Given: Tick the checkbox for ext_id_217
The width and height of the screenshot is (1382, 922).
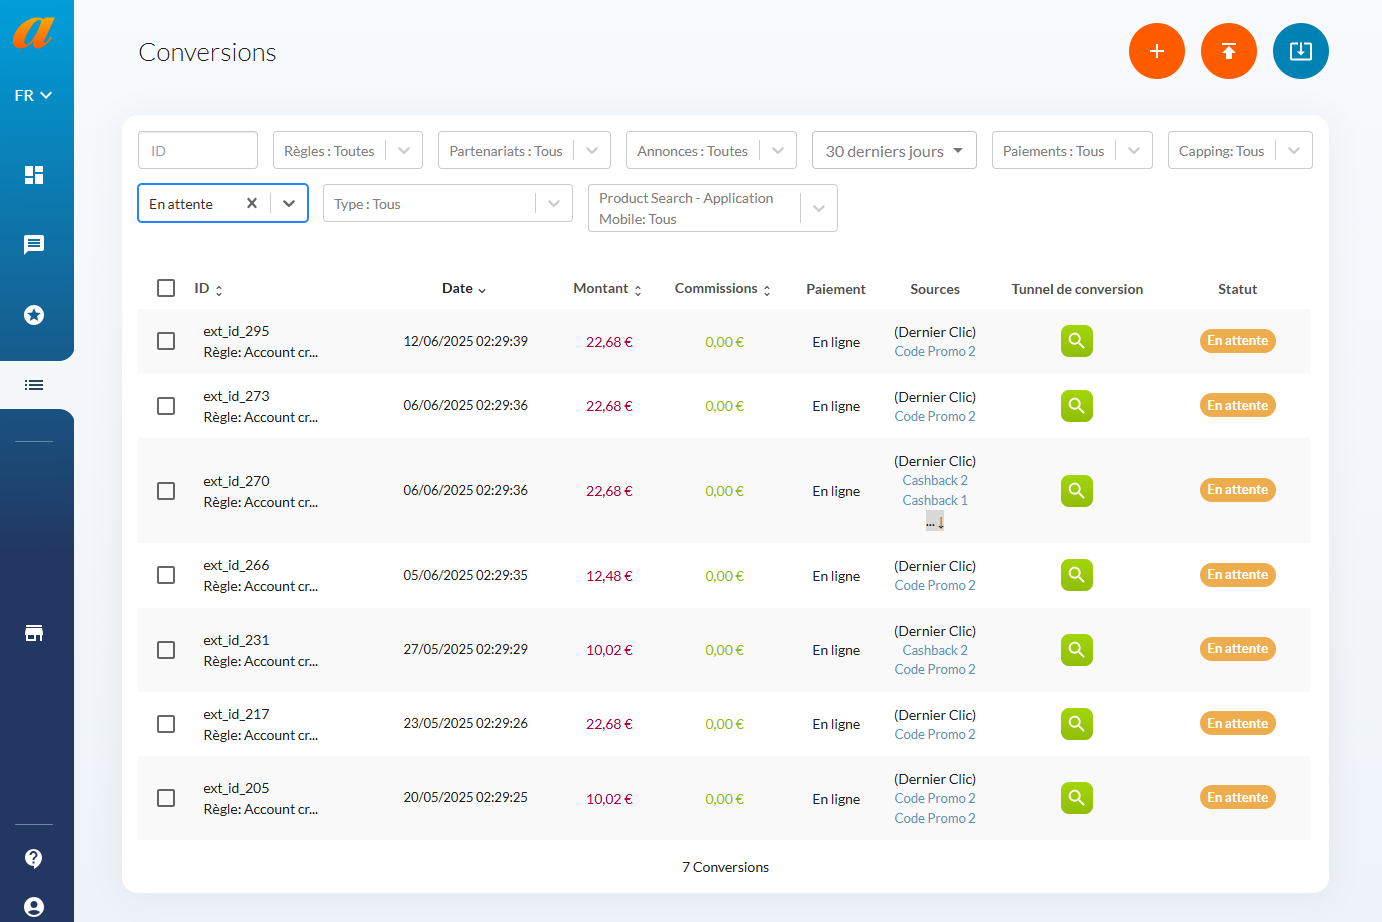Looking at the screenshot, I should tap(166, 724).
